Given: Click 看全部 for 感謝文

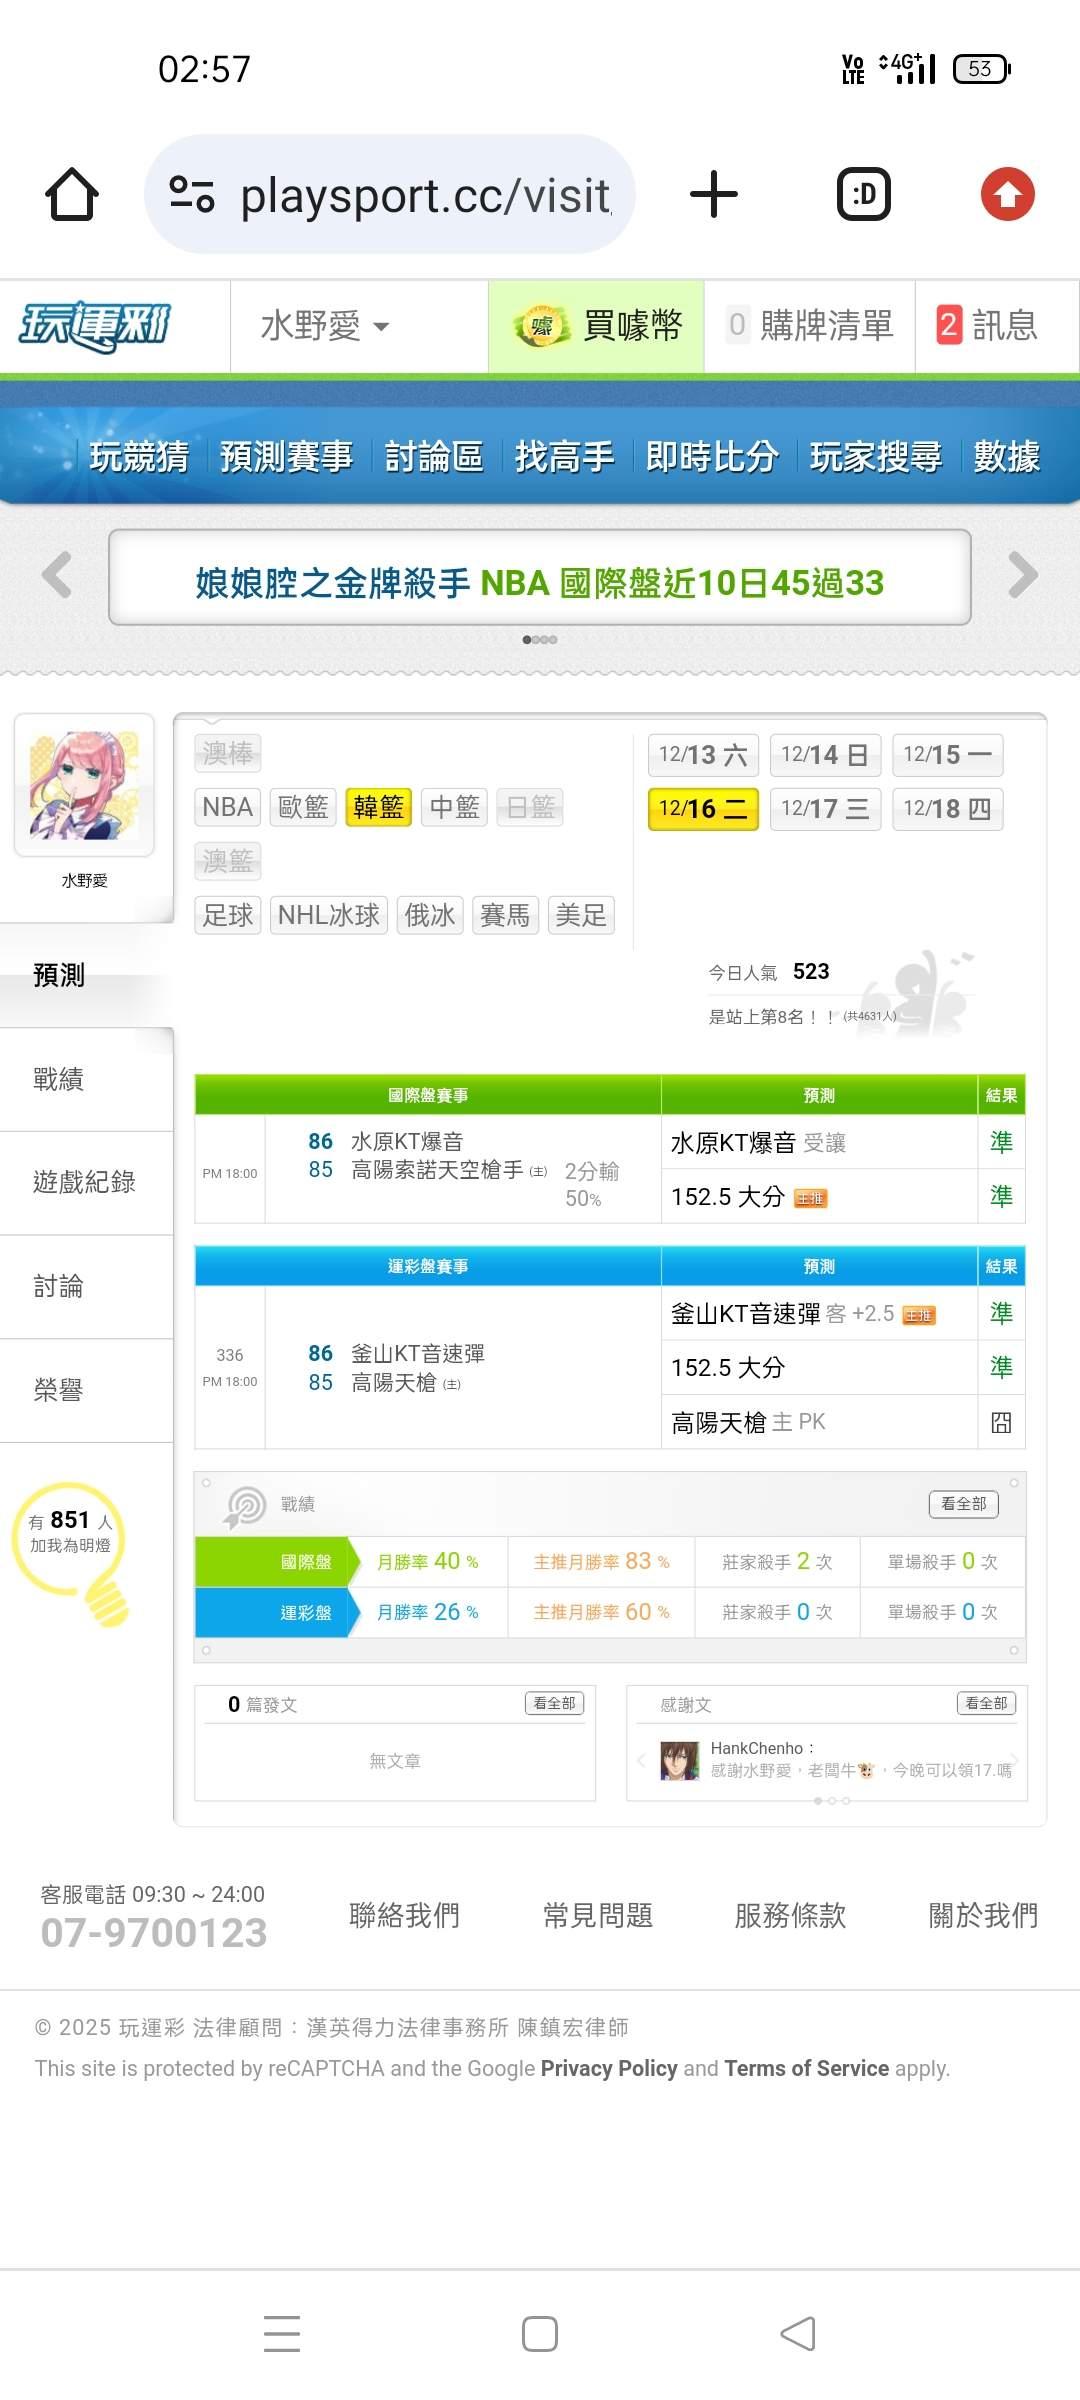Looking at the screenshot, I should (x=986, y=1703).
